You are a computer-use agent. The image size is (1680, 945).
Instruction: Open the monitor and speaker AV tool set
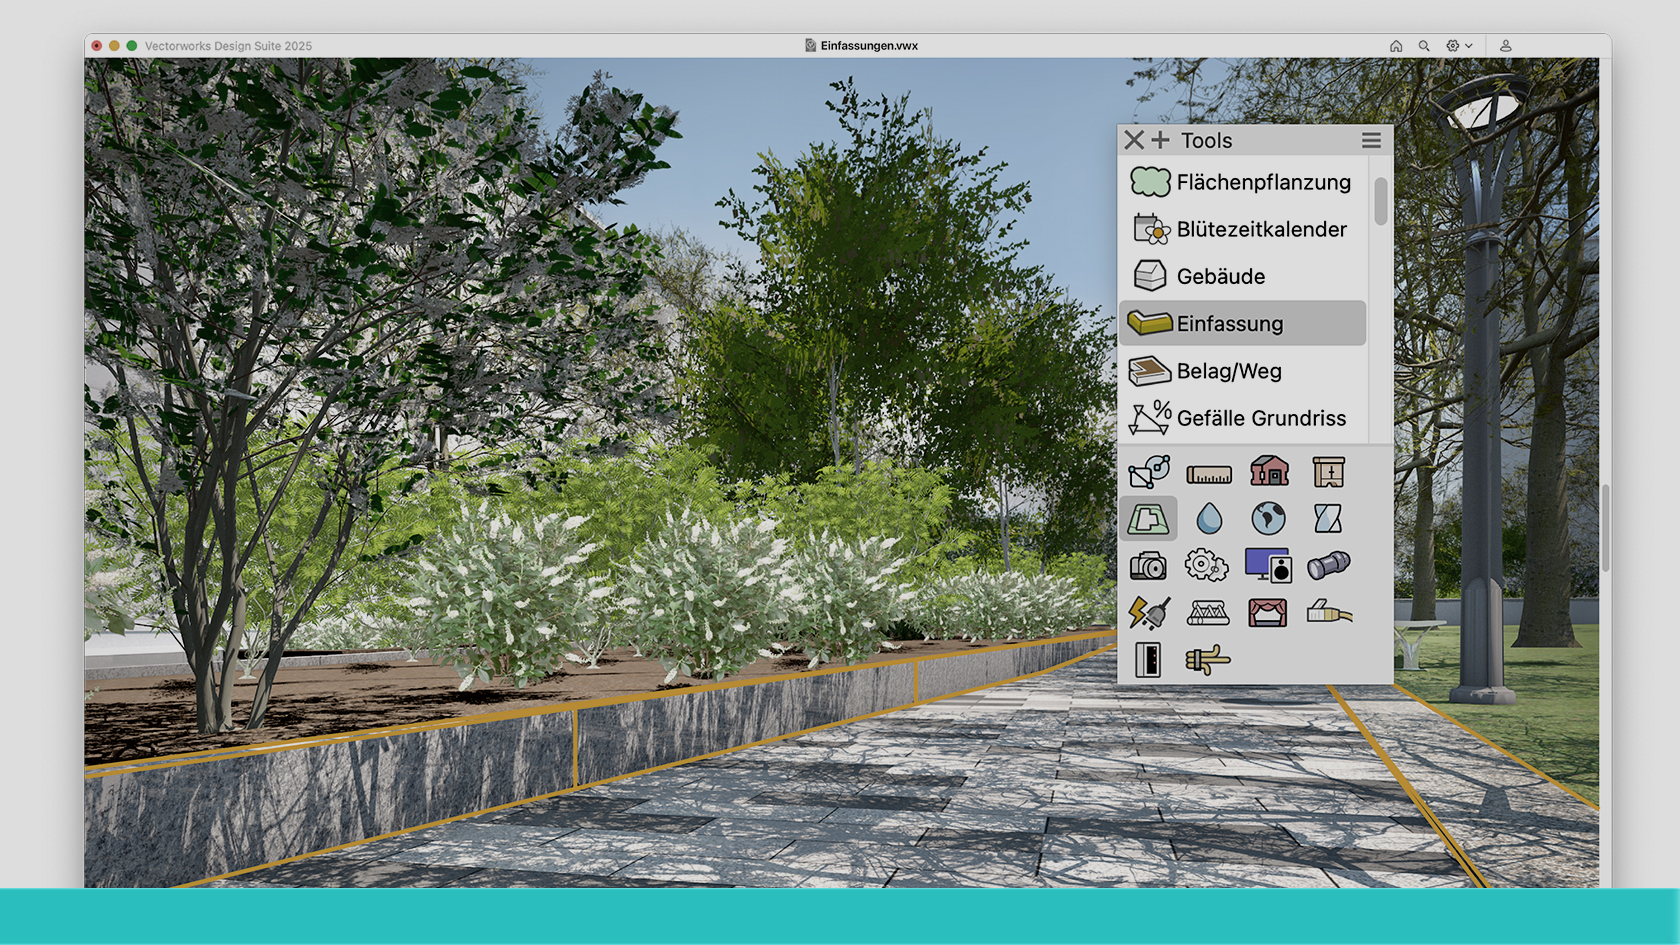[1269, 565]
